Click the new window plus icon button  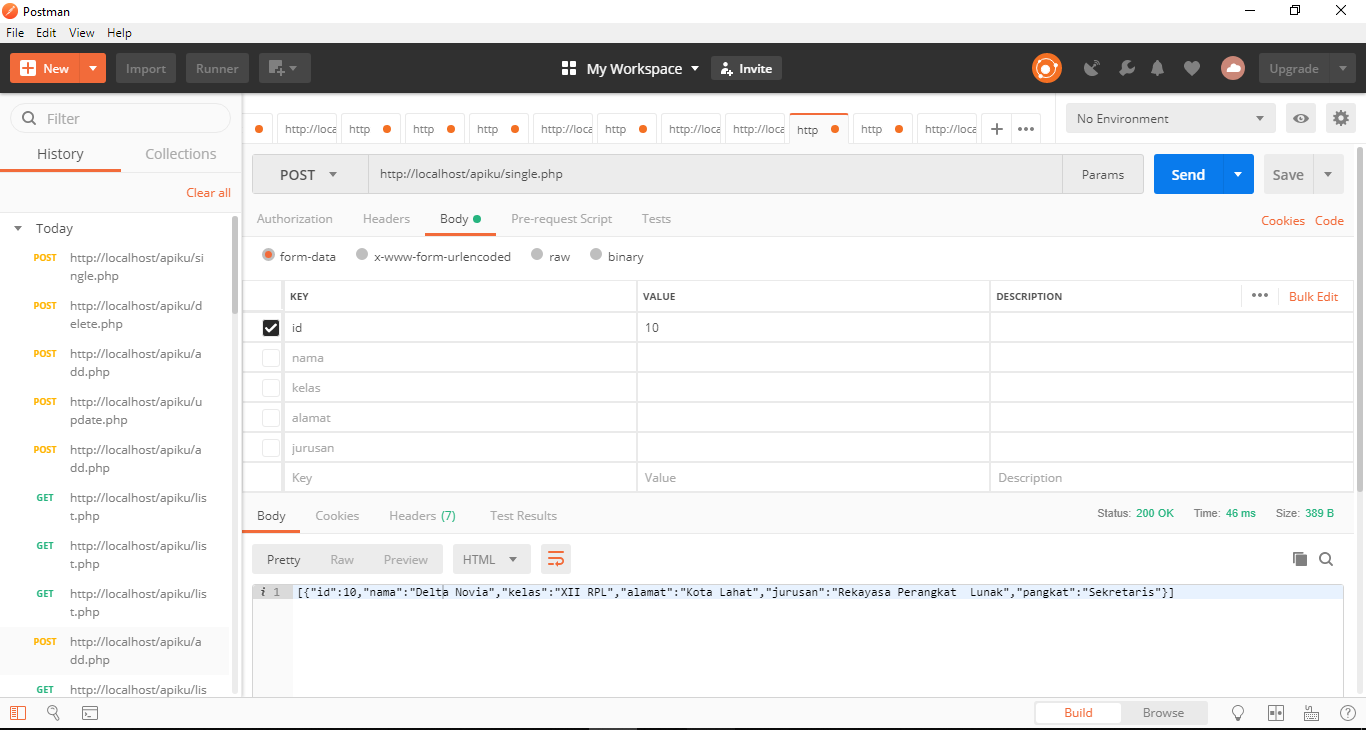tap(284, 68)
